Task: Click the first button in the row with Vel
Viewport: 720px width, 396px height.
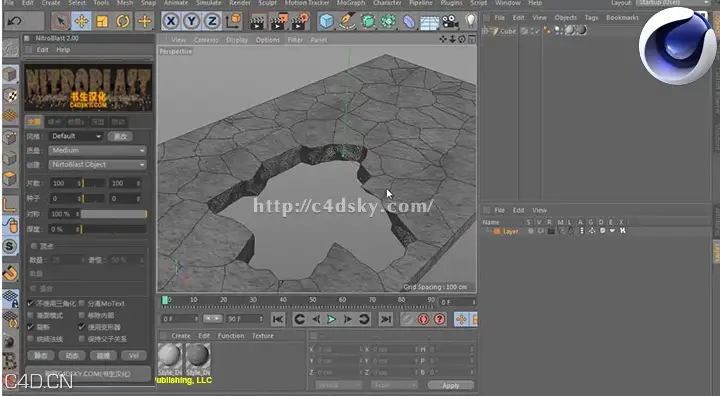Action: (40, 356)
